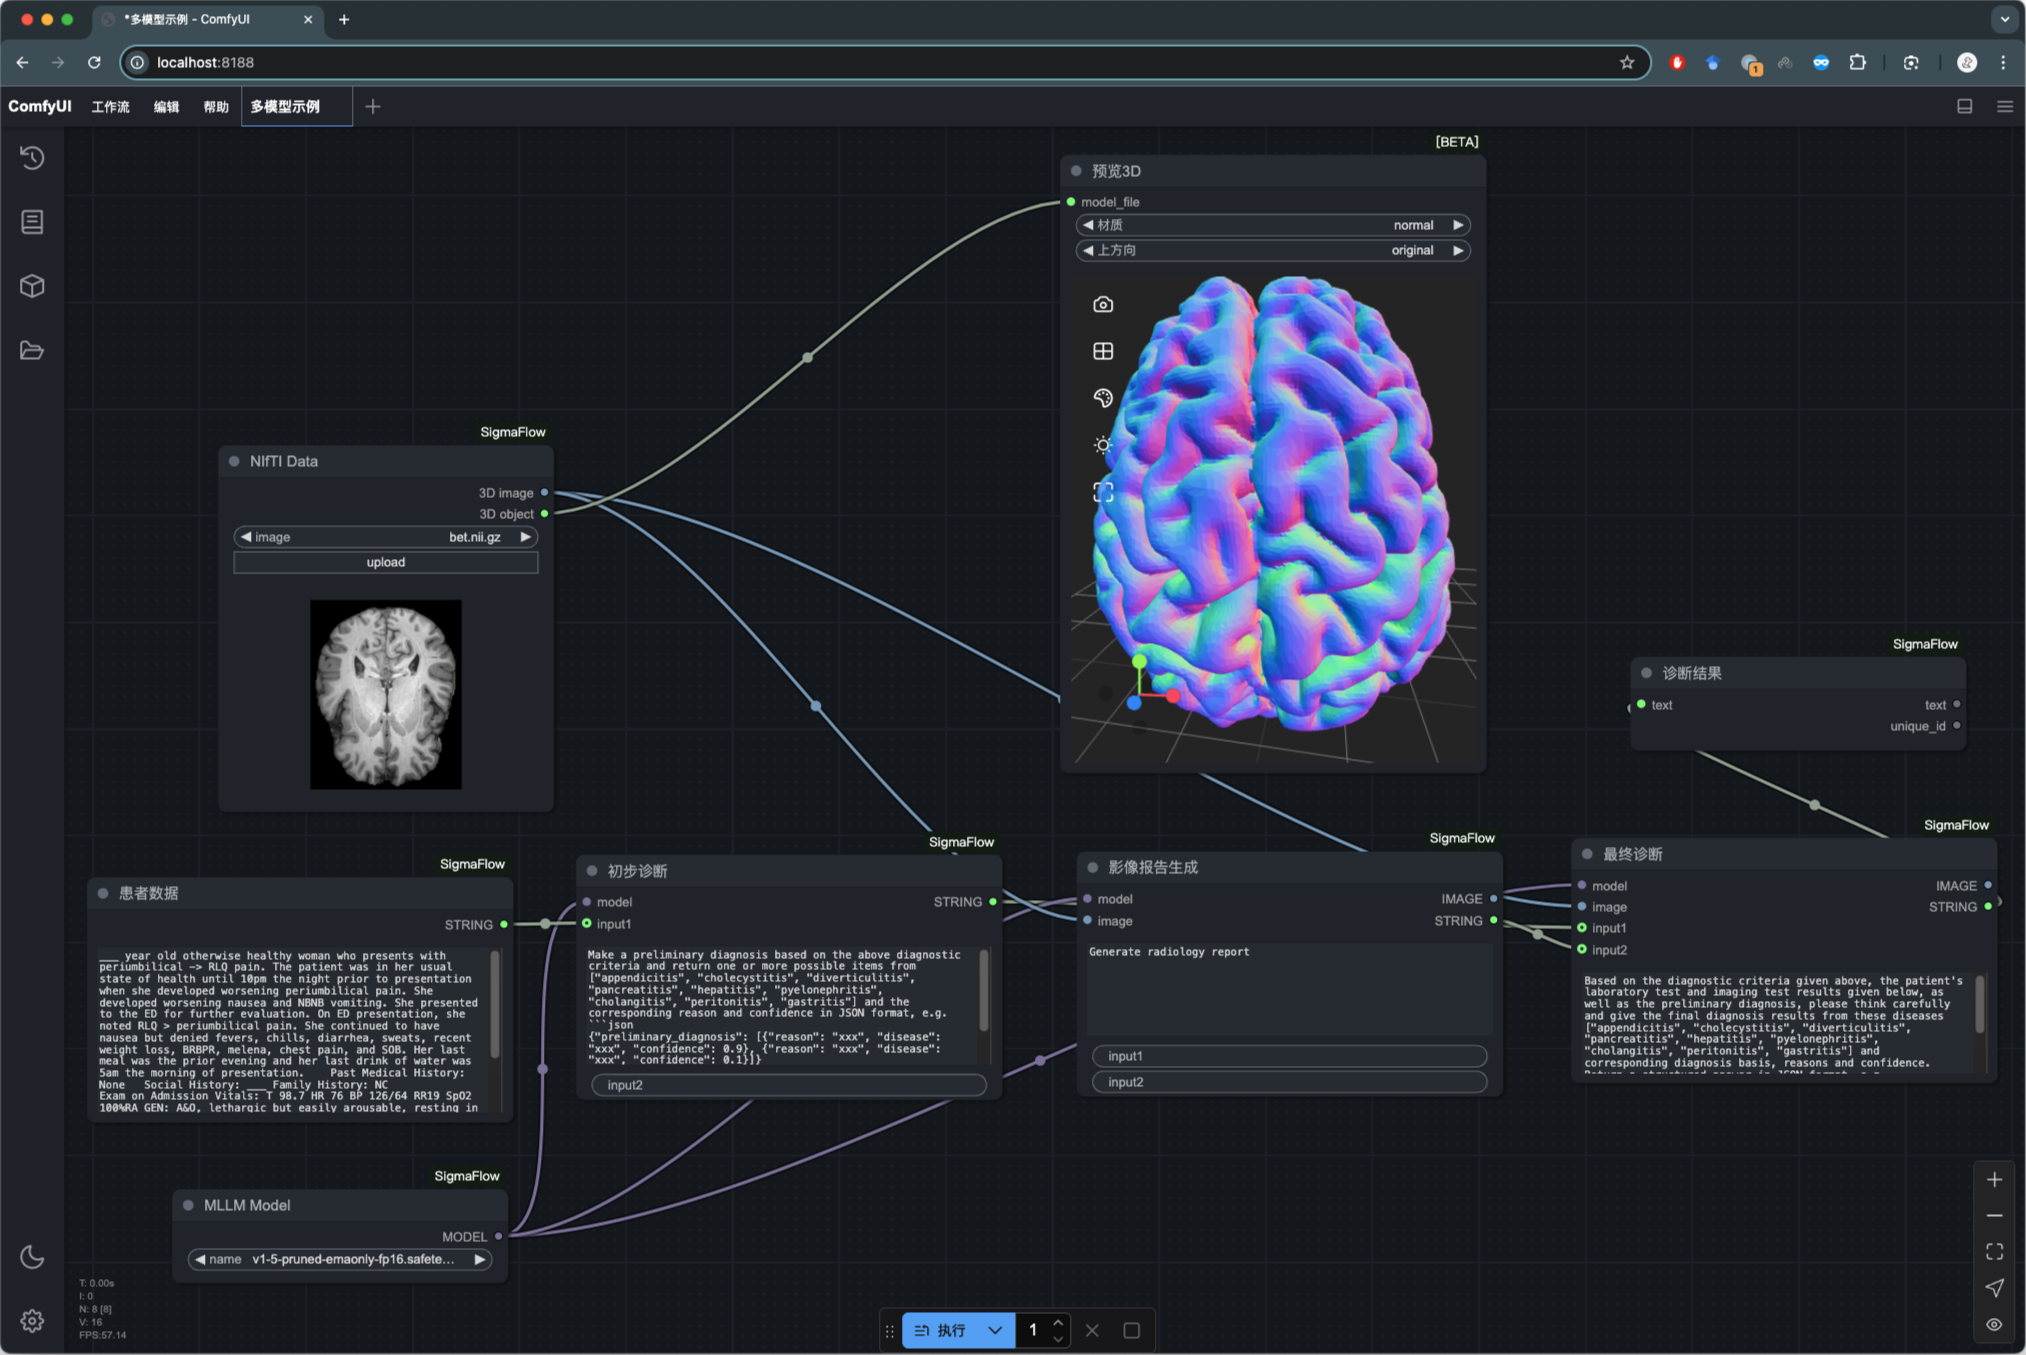The width and height of the screenshot is (2026, 1355).
Task: Select next MLLM model name
Action: point(480,1259)
